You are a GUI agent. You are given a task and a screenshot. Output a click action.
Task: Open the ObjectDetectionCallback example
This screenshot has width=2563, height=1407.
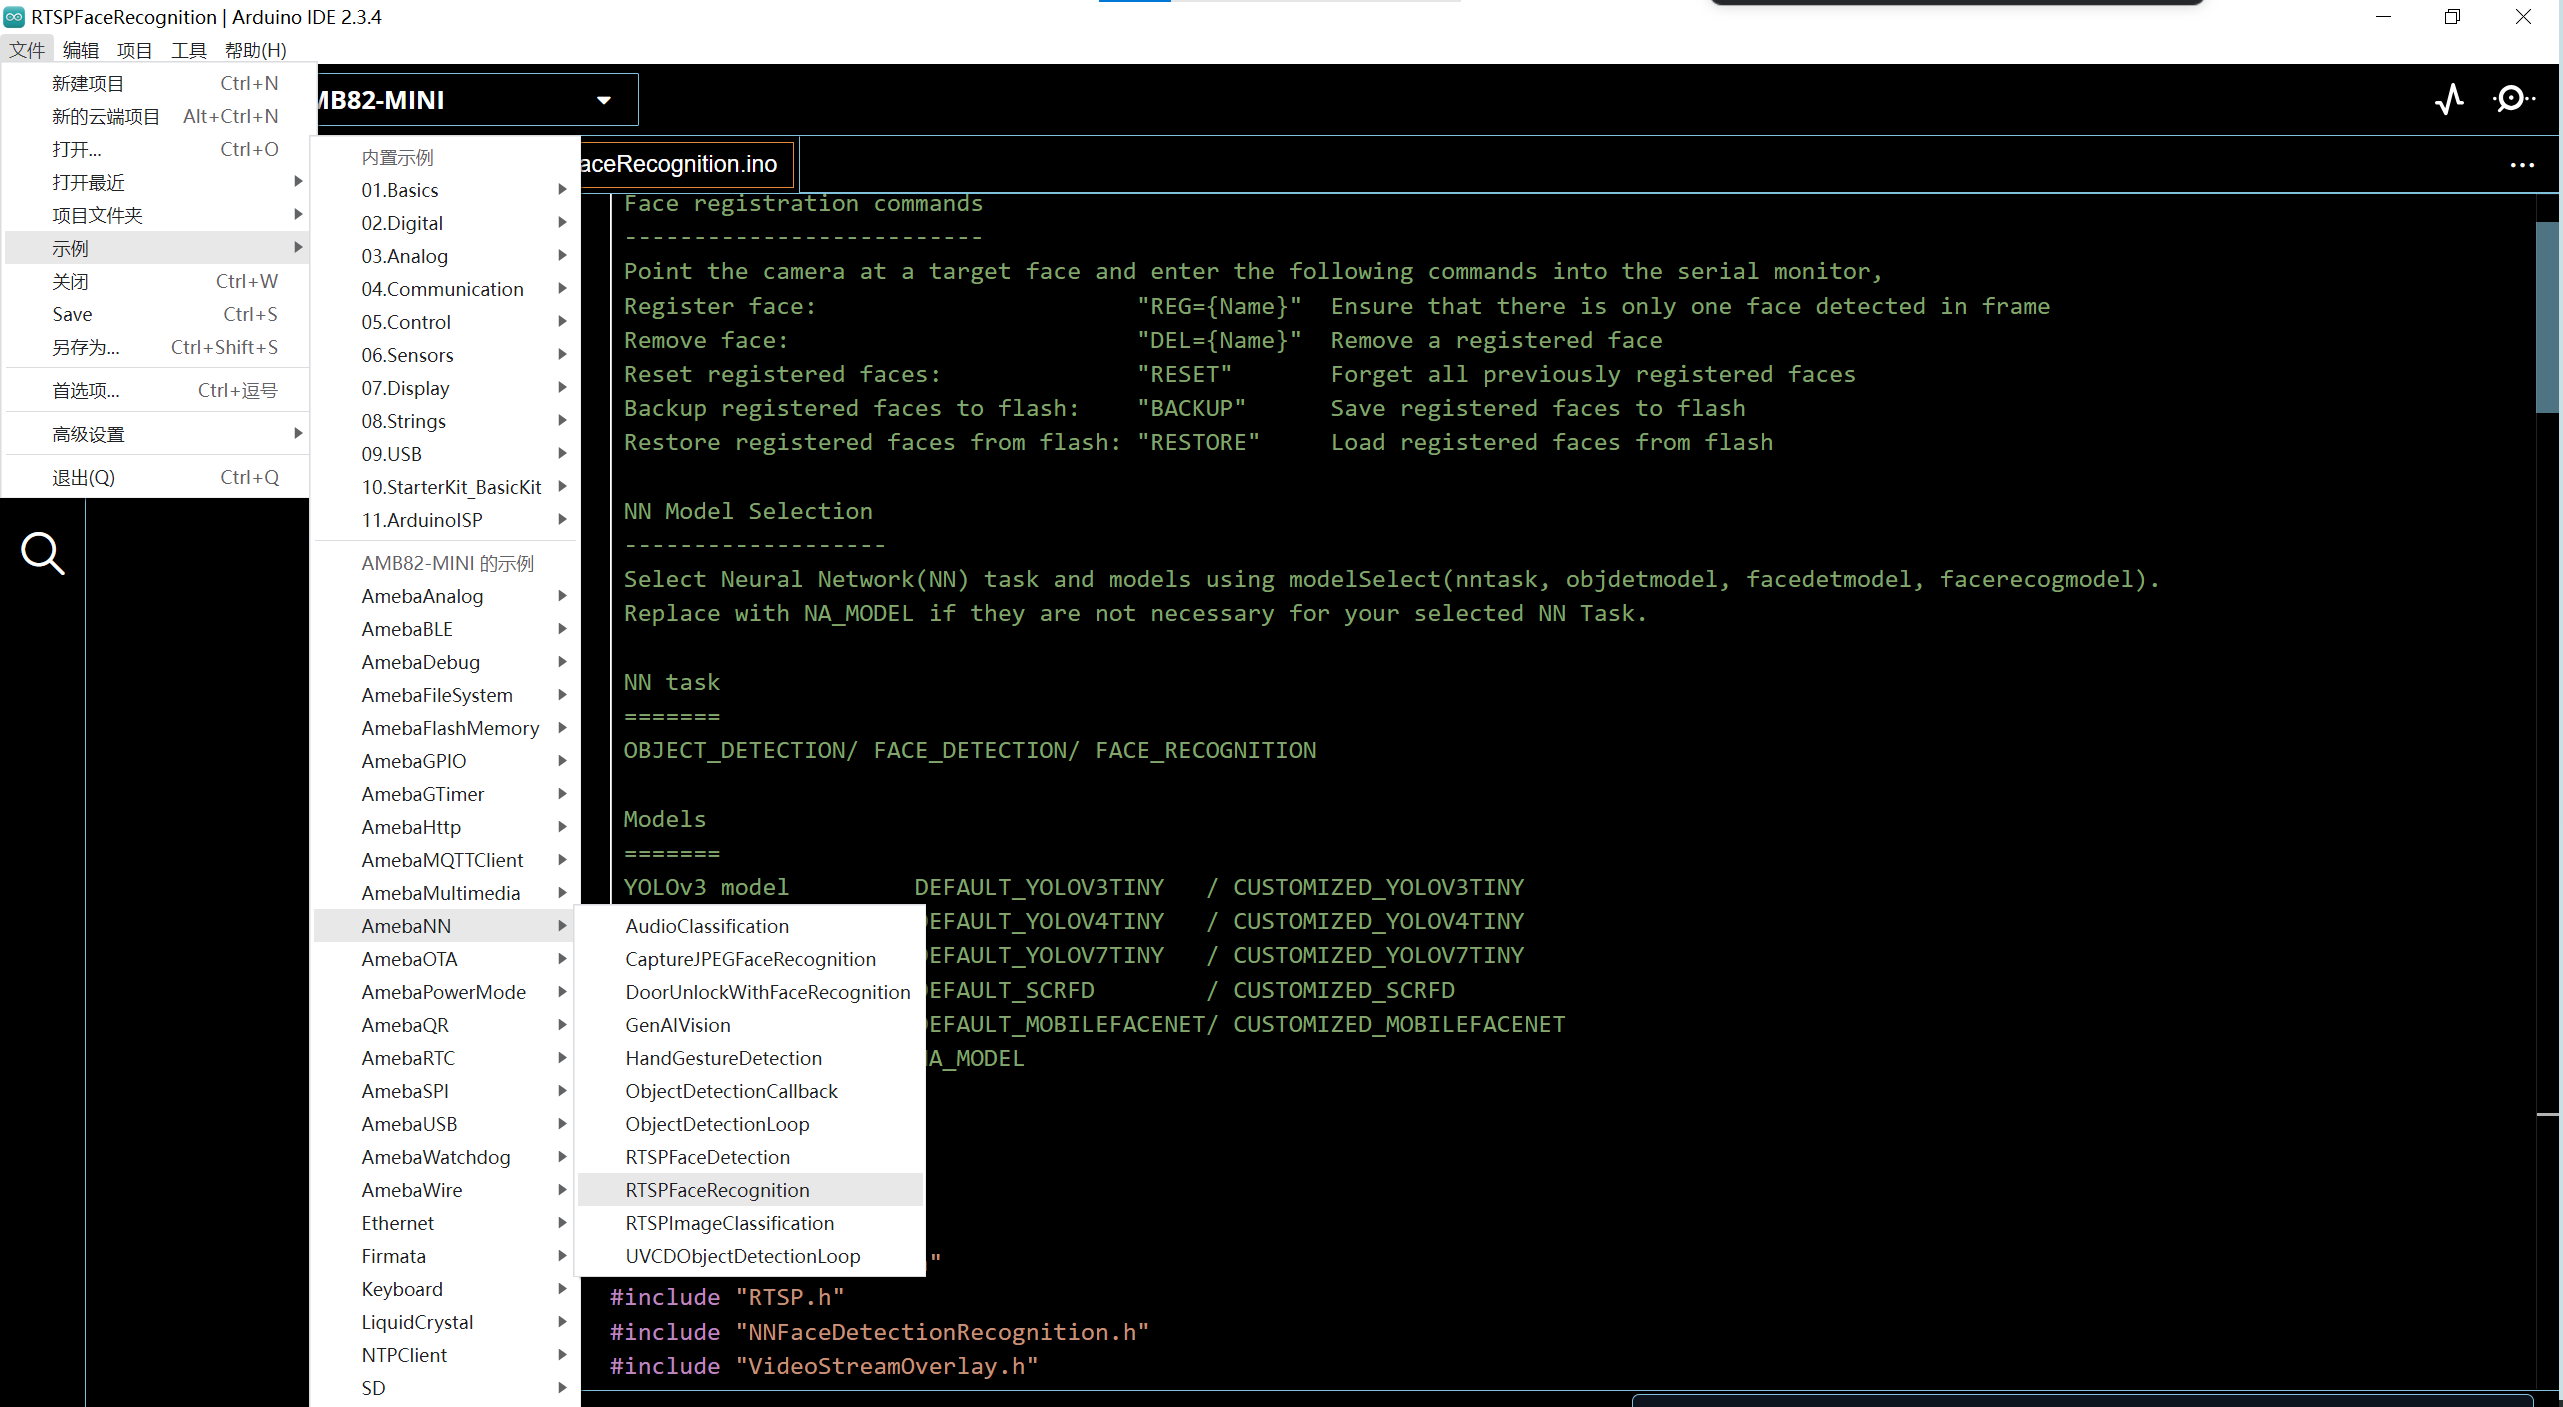point(751,1091)
